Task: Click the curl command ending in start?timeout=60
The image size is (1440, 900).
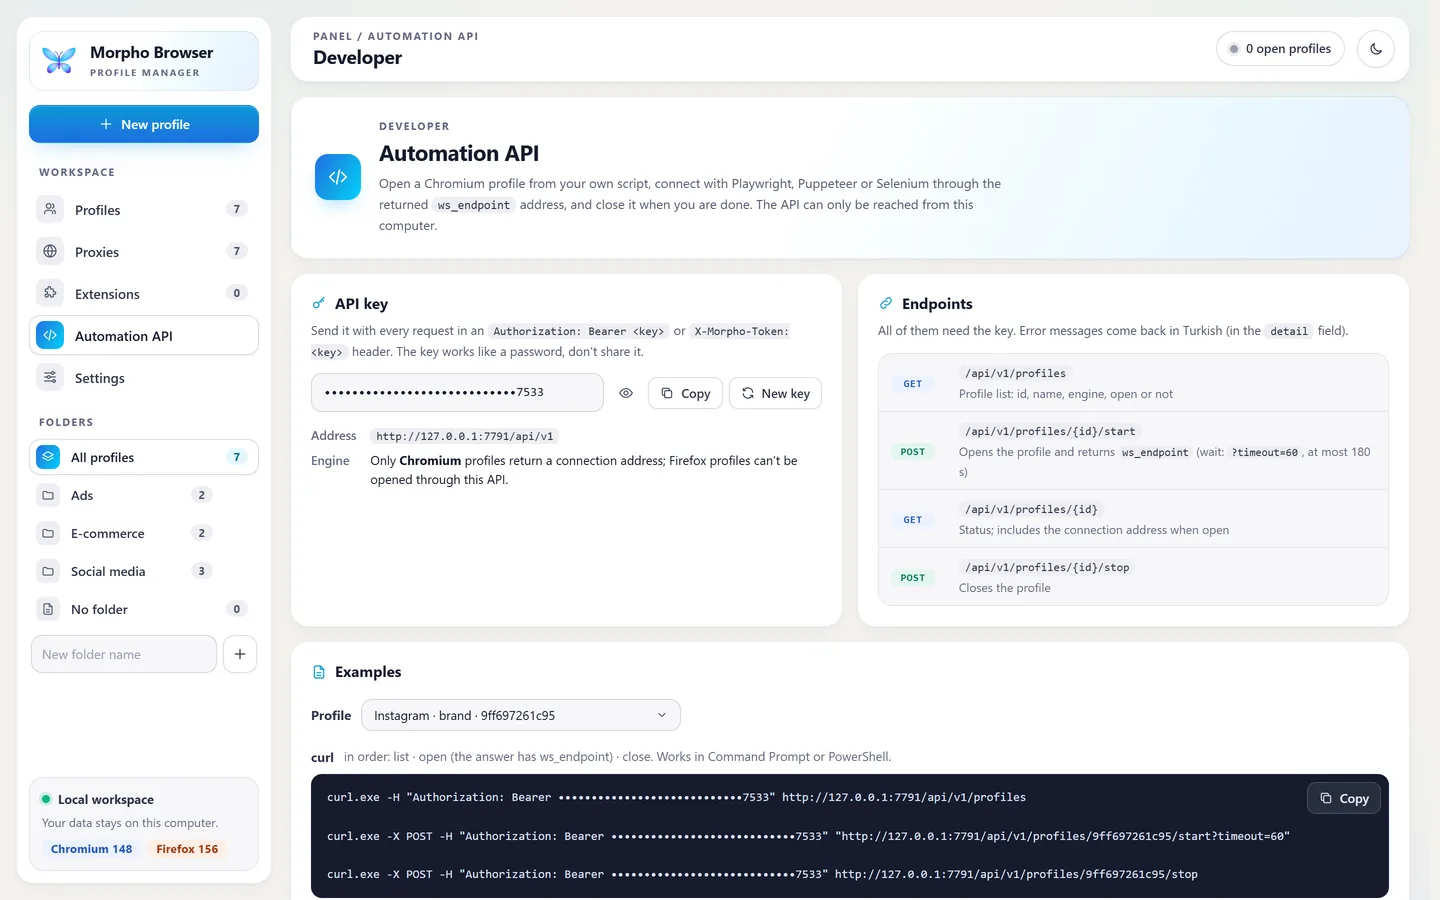Action: pyautogui.click(x=808, y=836)
